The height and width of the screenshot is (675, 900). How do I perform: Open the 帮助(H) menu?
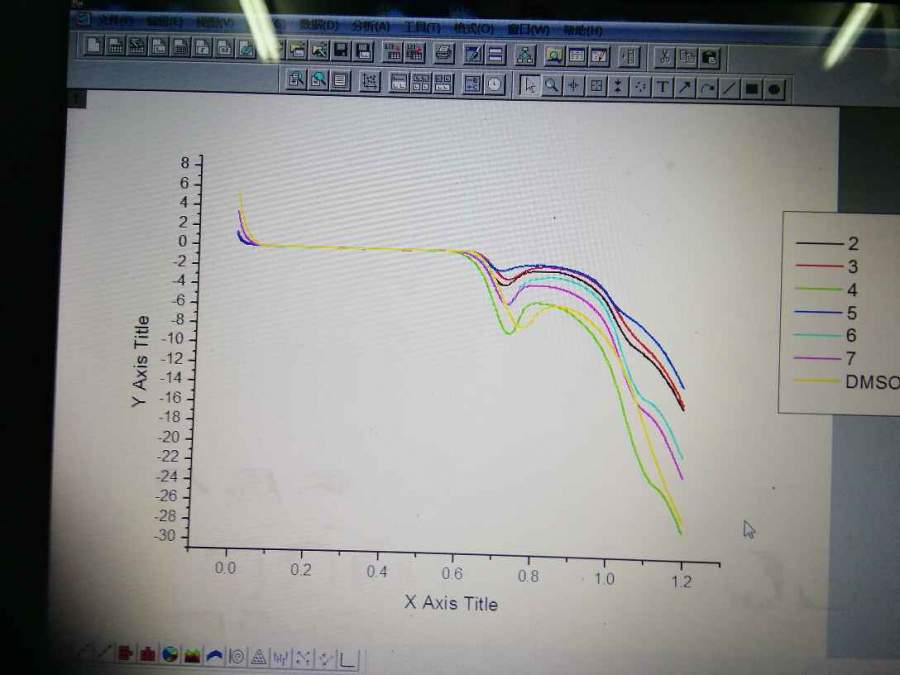pos(583,30)
